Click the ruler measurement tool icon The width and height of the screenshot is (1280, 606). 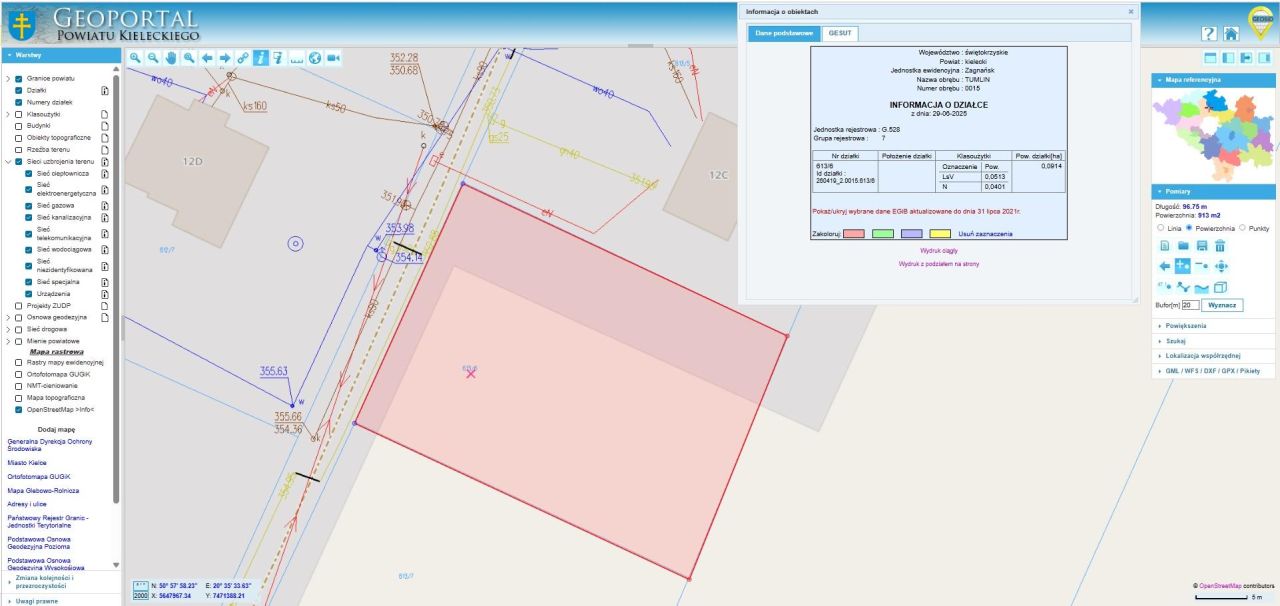tap(296, 58)
